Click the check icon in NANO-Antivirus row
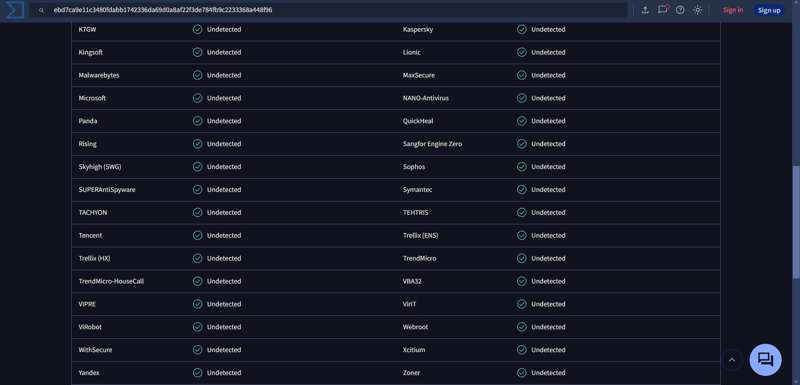Screen dimensions: 800x385 coord(521,98)
